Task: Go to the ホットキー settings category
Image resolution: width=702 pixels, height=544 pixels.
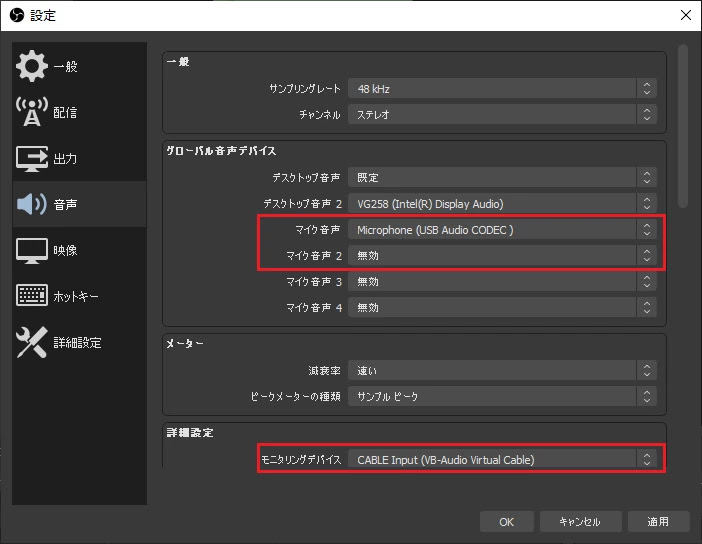Action: pos(79,296)
